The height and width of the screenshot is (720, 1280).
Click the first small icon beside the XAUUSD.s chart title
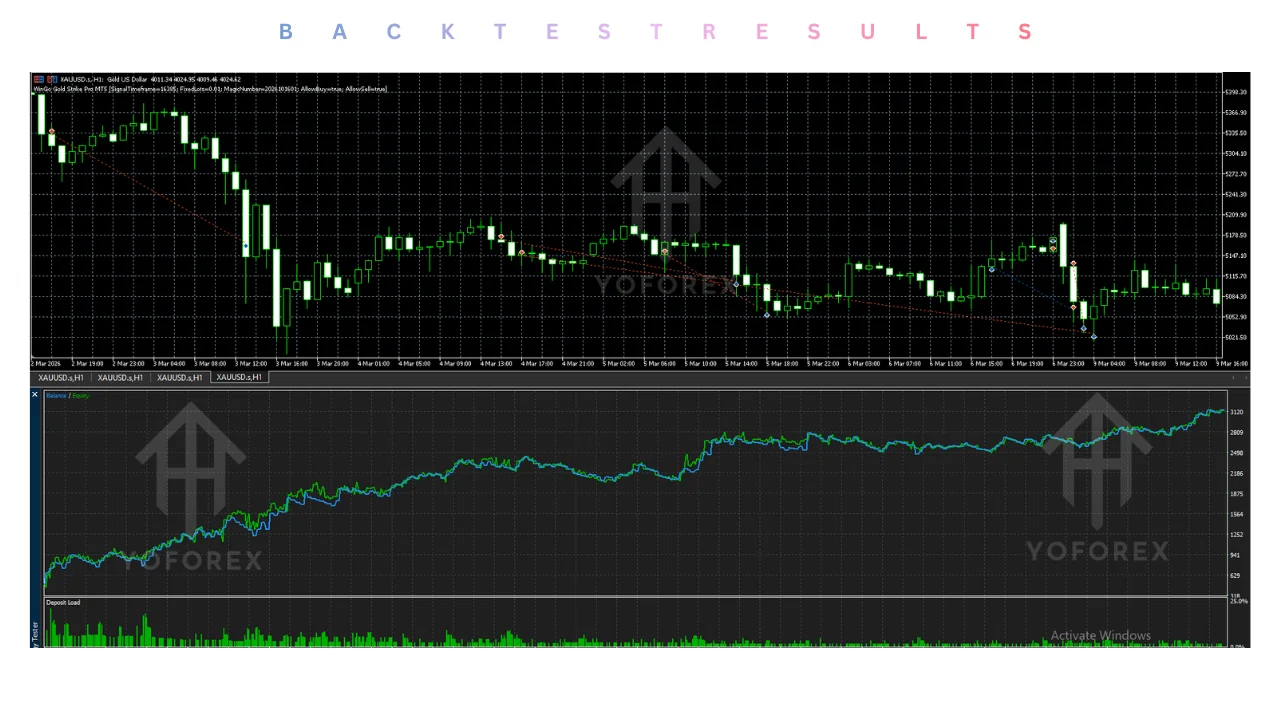tap(38, 79)
